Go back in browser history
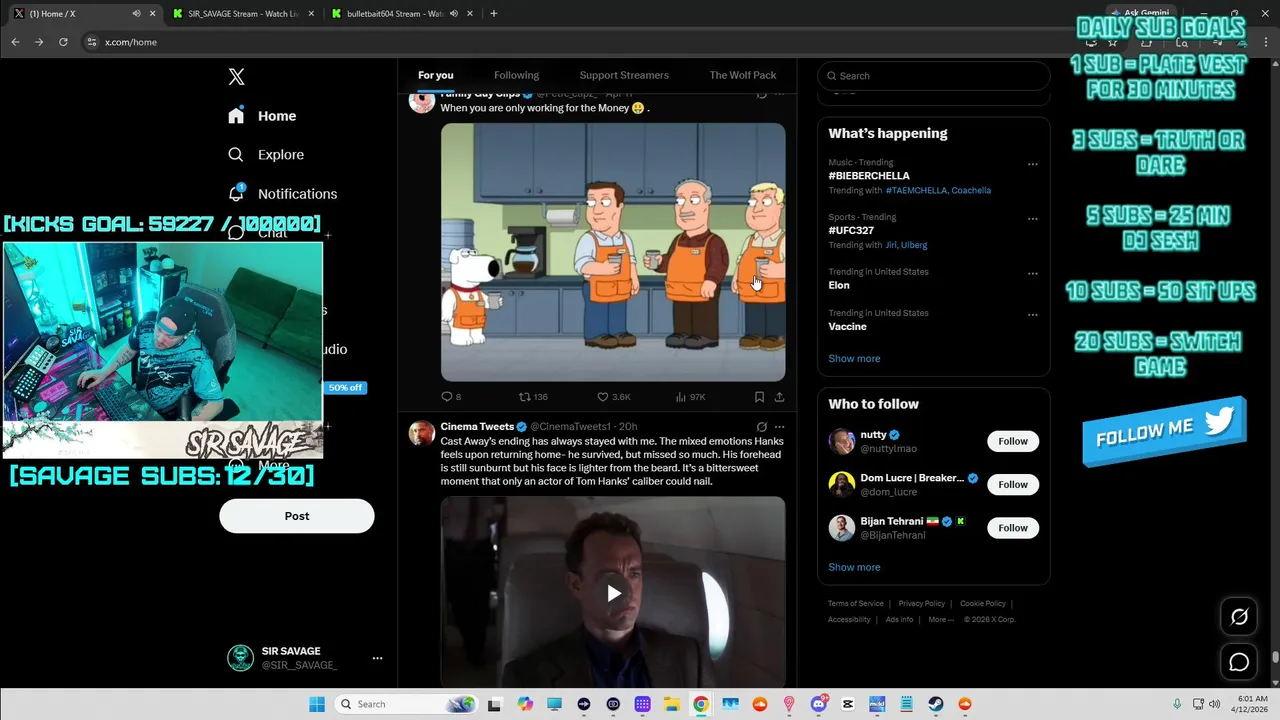1280x720 pixels. [15, 42]
